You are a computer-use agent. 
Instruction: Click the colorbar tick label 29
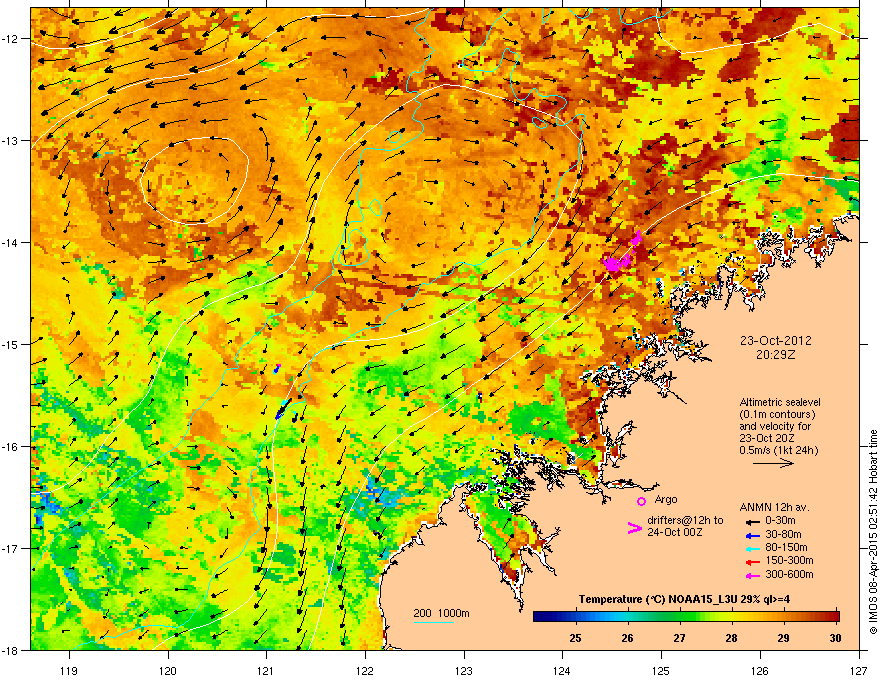tap(783, 638)
